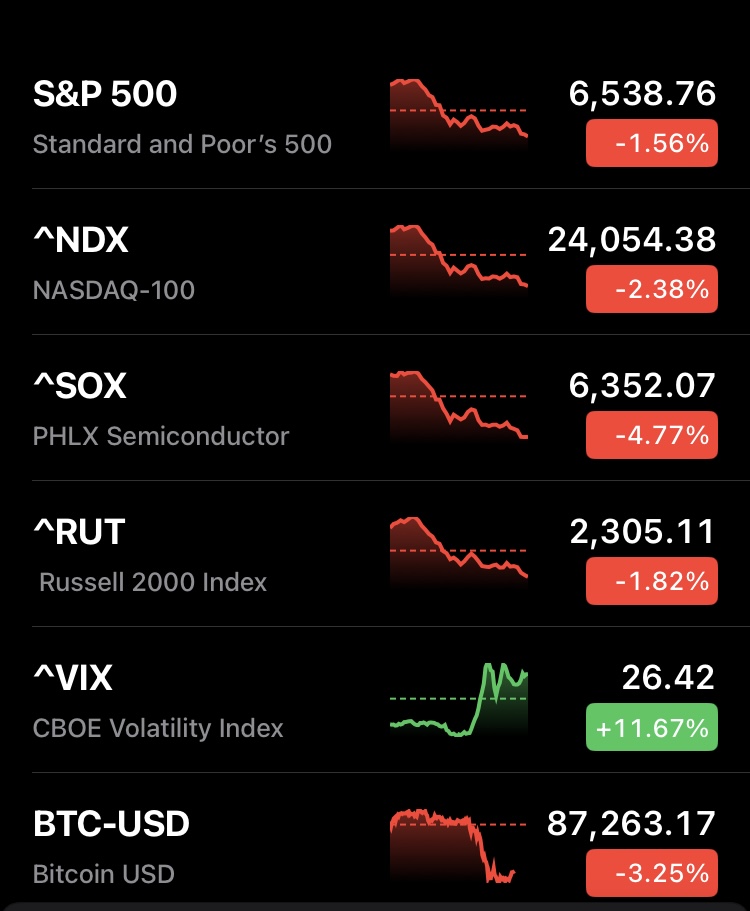Viewport: 750px width, 911px height.
Task: Select the BTC-USD ticker symbol
Action: [111, 825]
